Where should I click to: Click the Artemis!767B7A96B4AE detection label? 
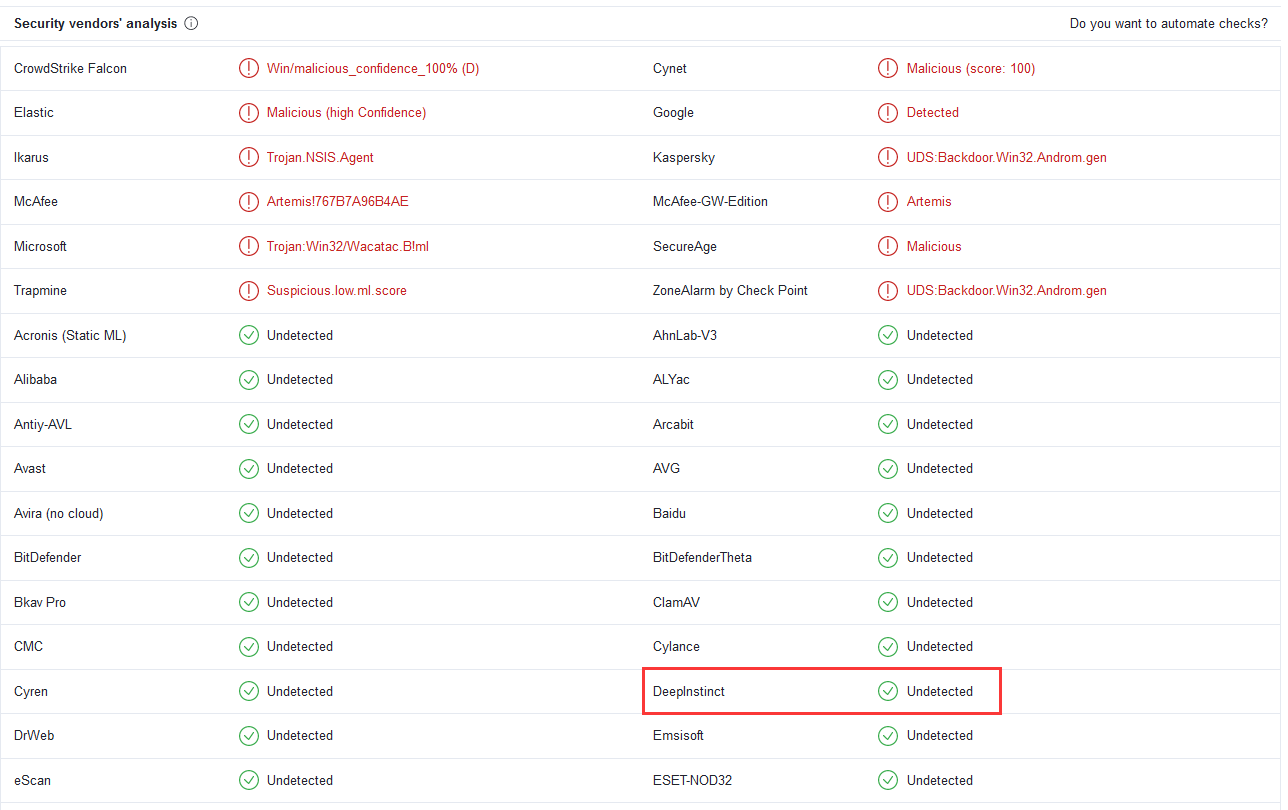coord(337,202)
